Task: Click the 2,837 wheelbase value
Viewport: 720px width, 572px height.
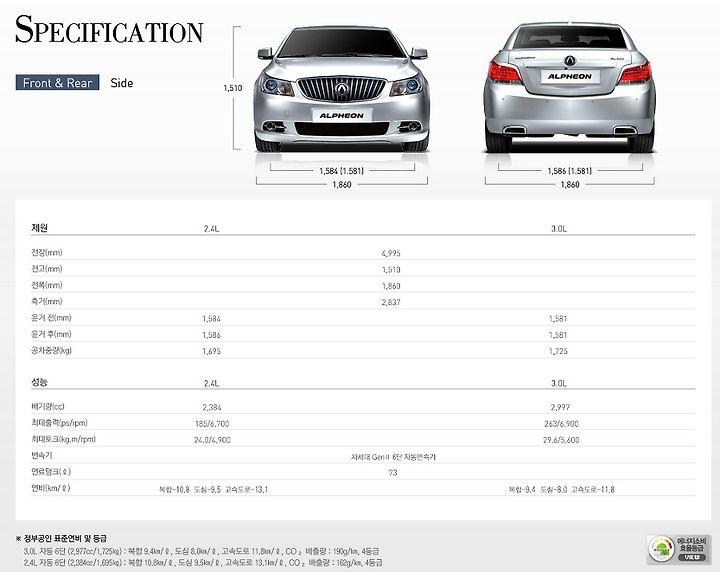Action: 391,303
